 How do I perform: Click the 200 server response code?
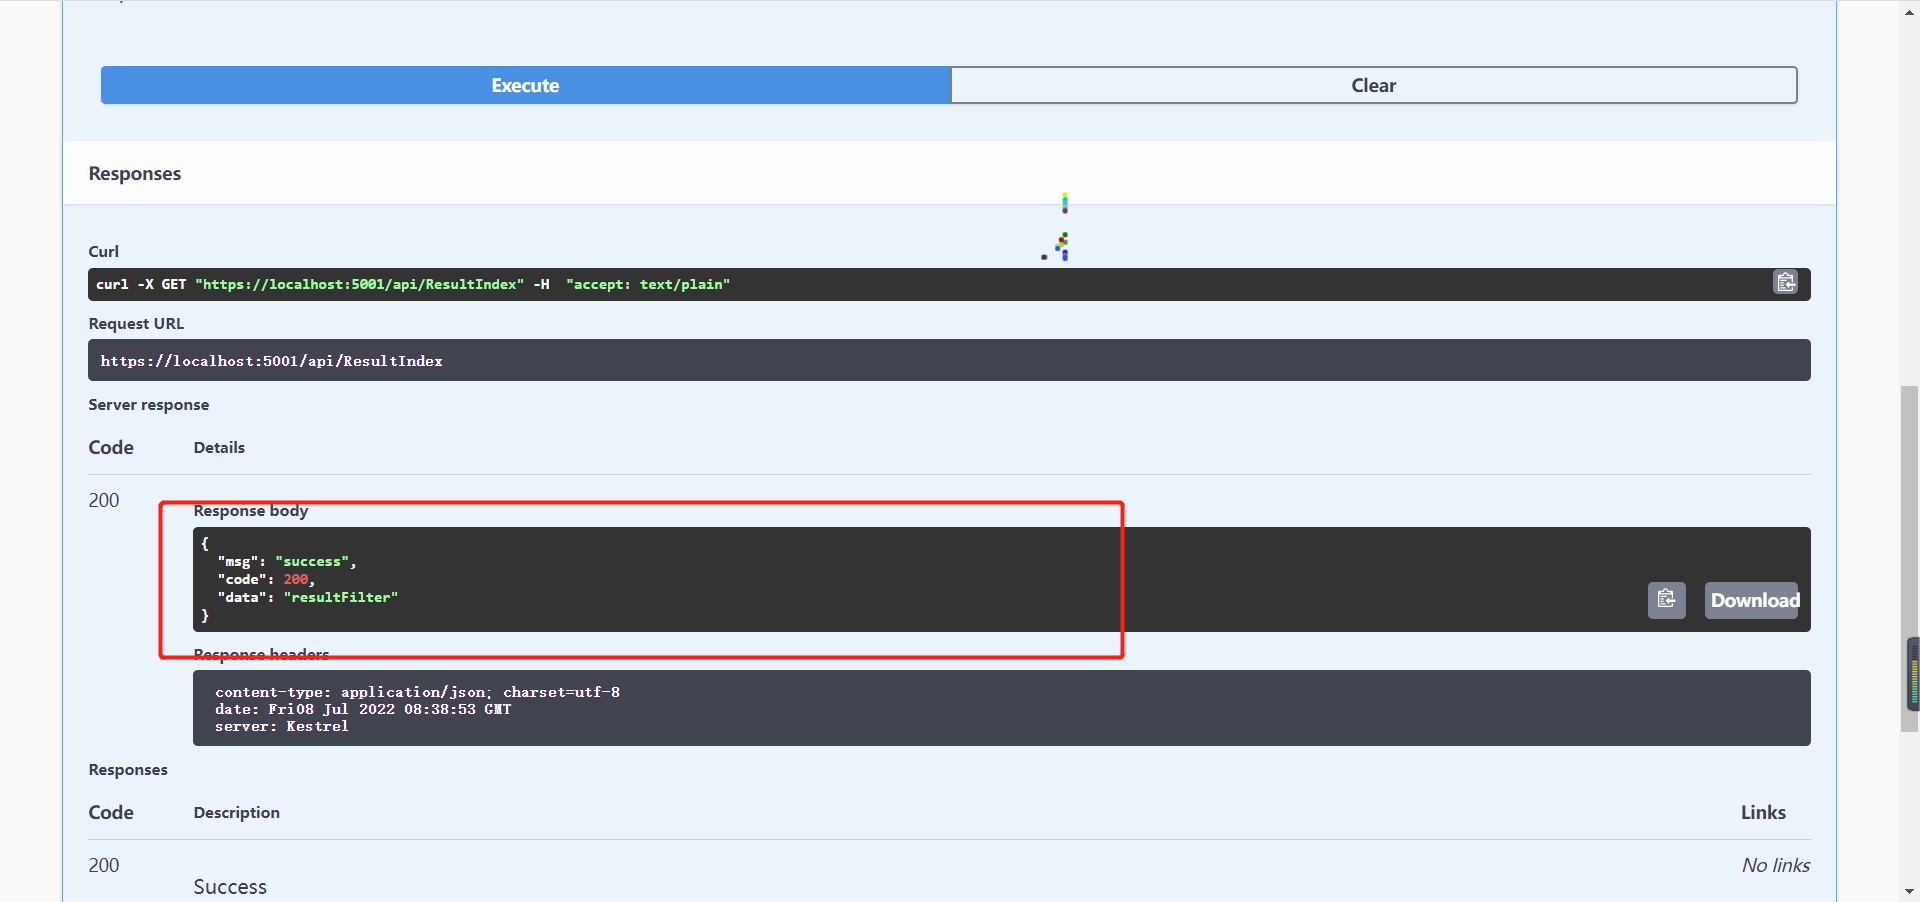104,500
